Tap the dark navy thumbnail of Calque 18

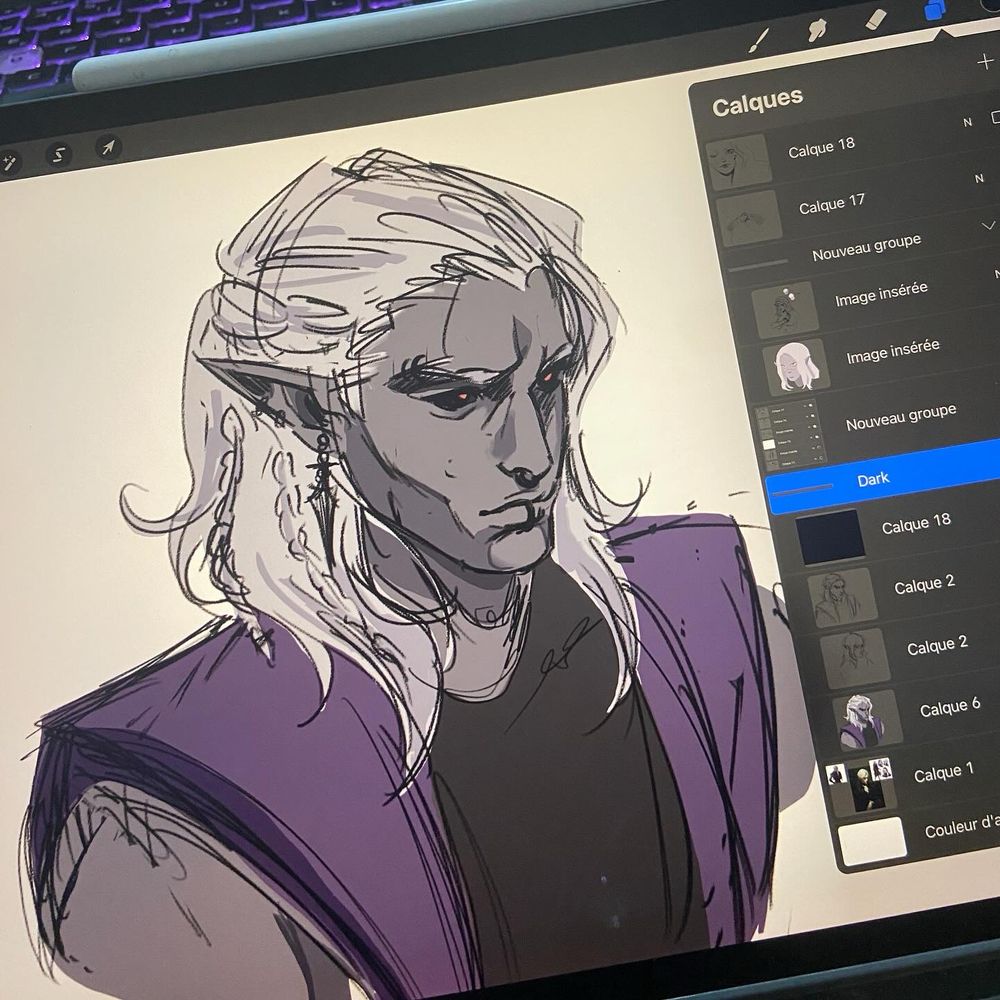coord(830,535)
